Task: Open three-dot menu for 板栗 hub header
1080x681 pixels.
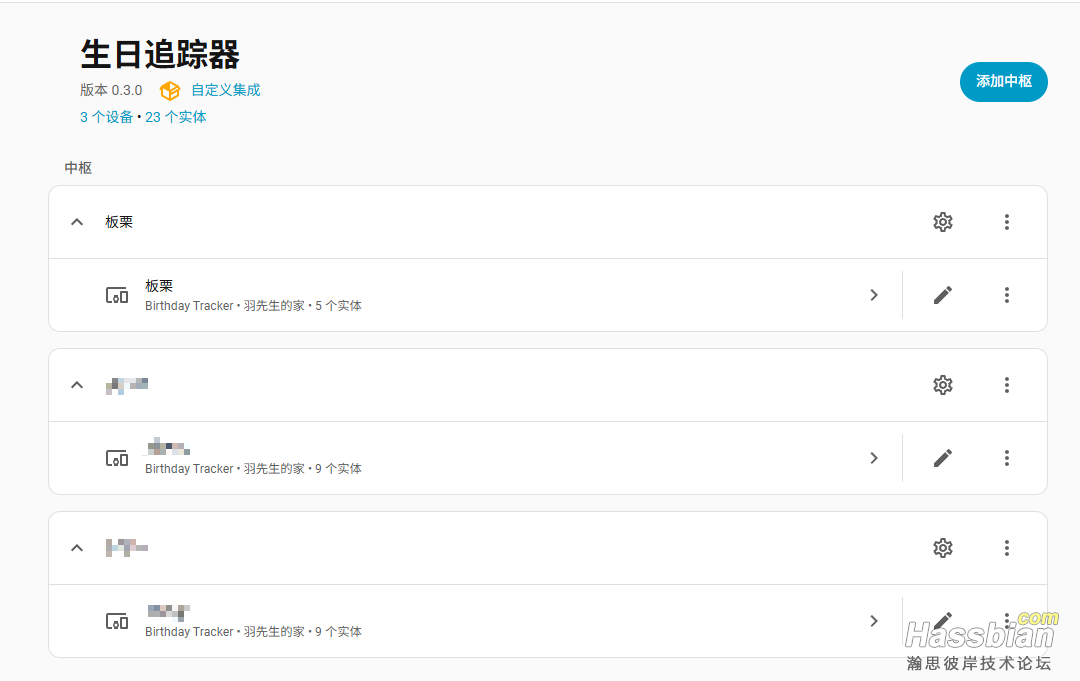Action: 1006,222
